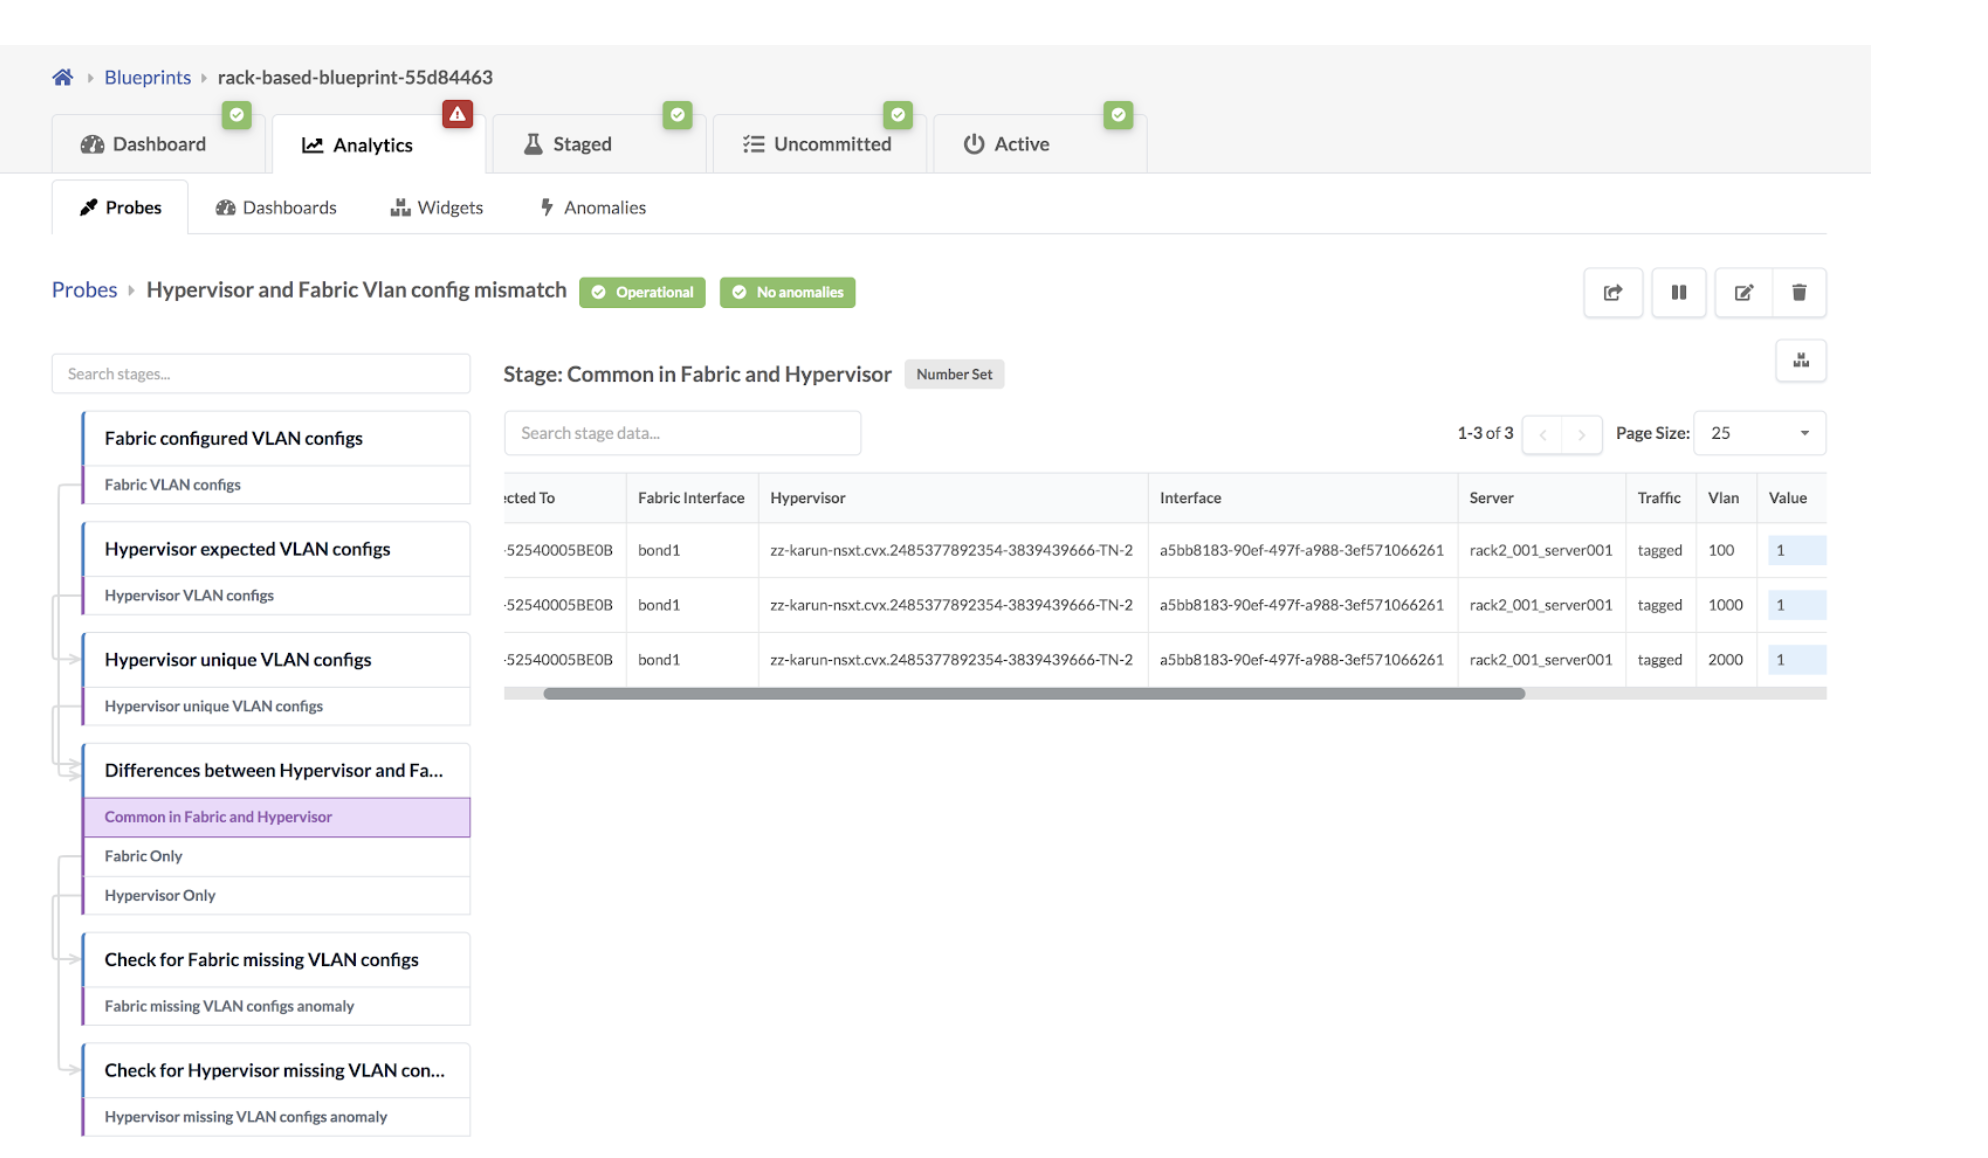Click the Probes breadcrumb link
The image size is (1988, 1158).
(x=84, y=290)
